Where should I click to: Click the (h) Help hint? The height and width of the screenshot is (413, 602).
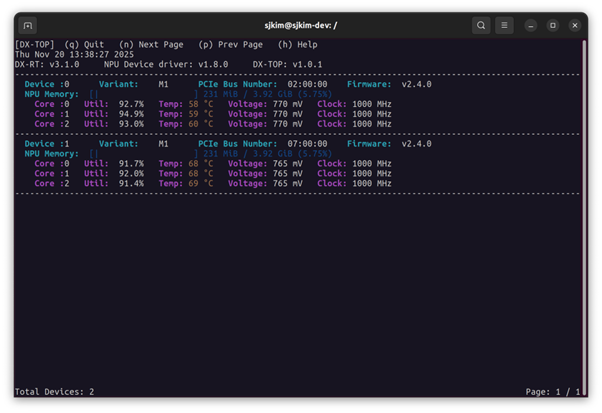point(298,45)
